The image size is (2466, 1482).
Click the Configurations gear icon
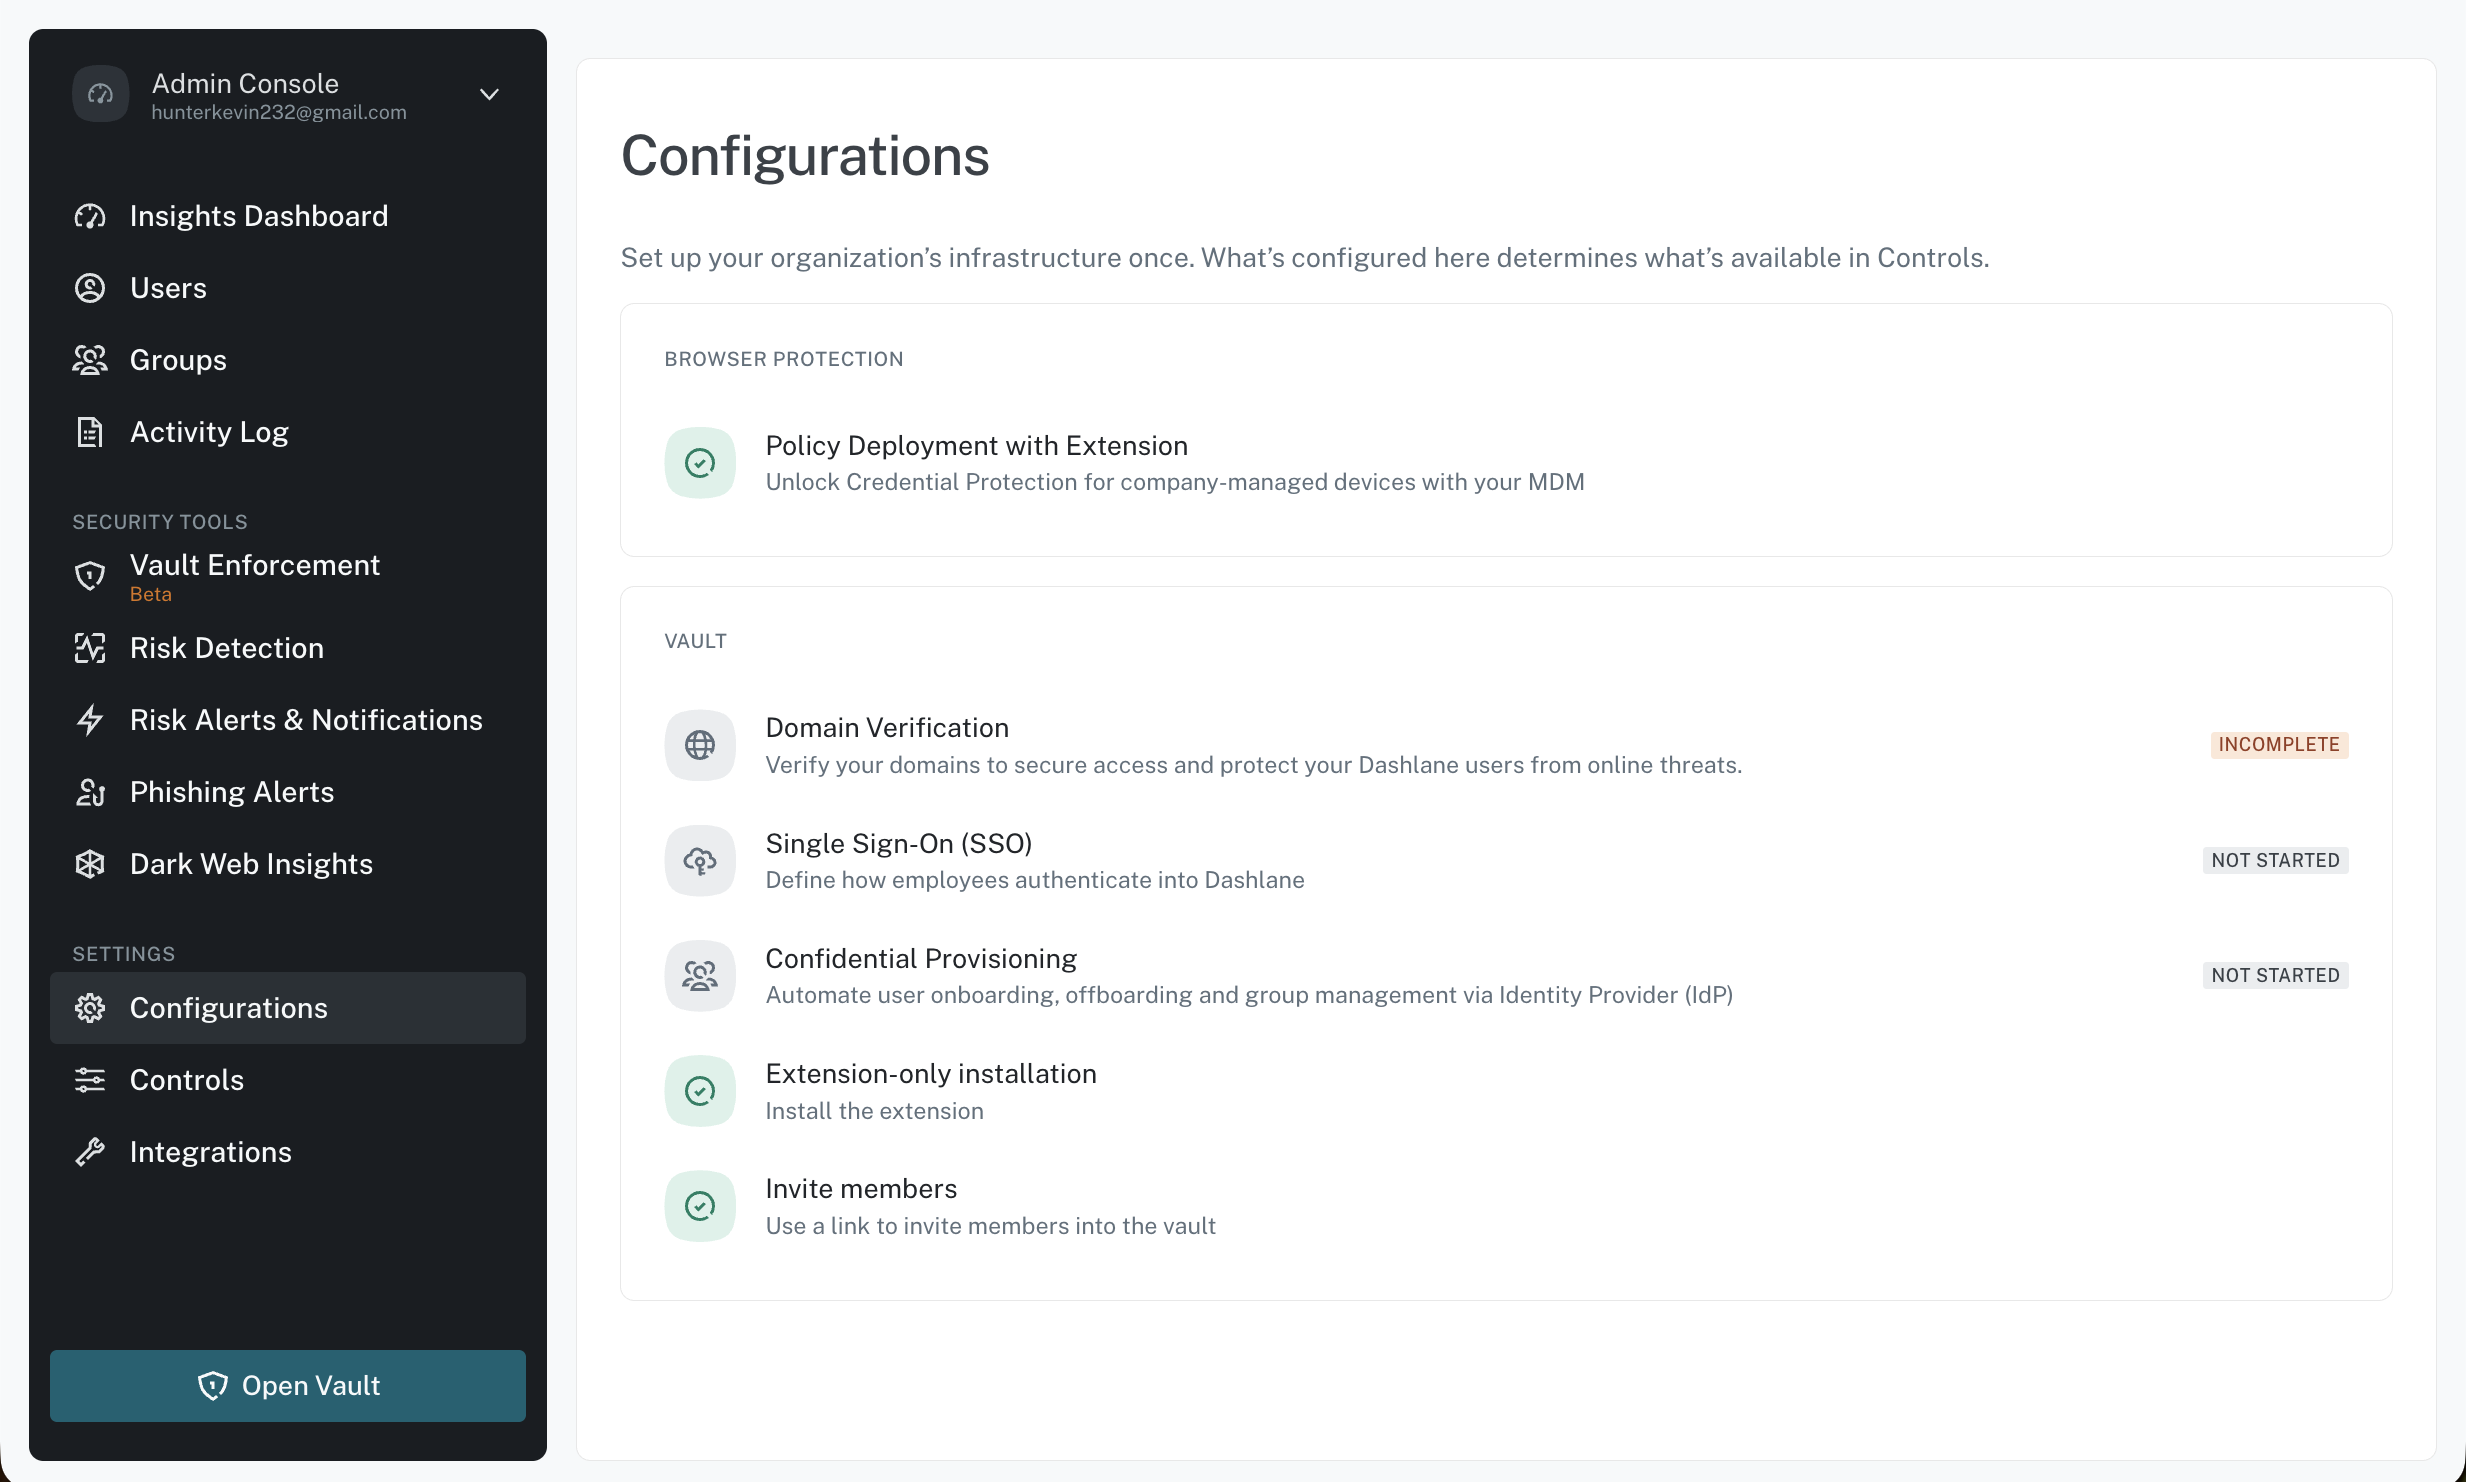coord(90,1008)
